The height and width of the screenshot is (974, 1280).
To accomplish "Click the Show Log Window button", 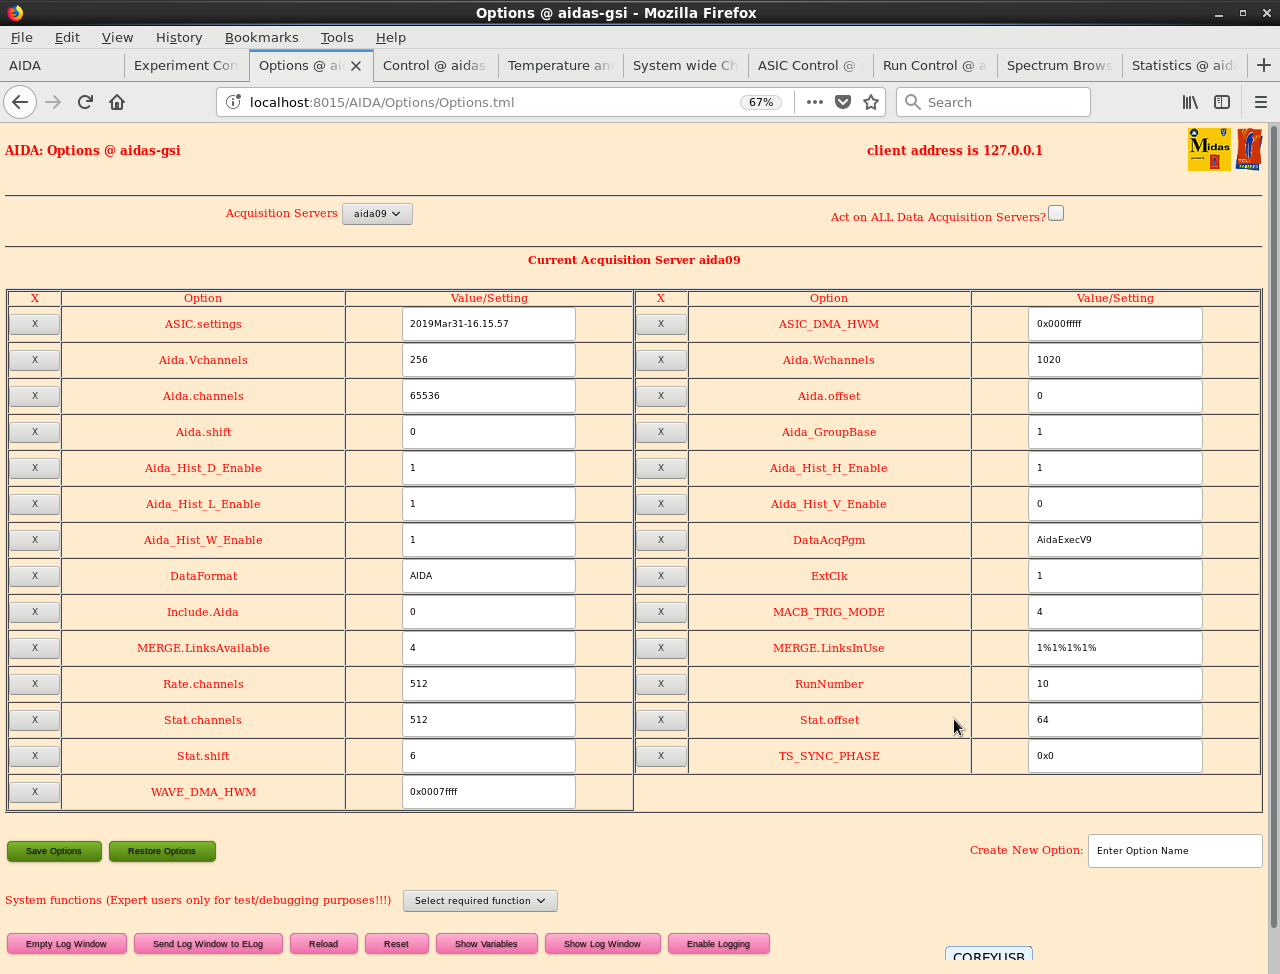I will [x=602, y=944].
